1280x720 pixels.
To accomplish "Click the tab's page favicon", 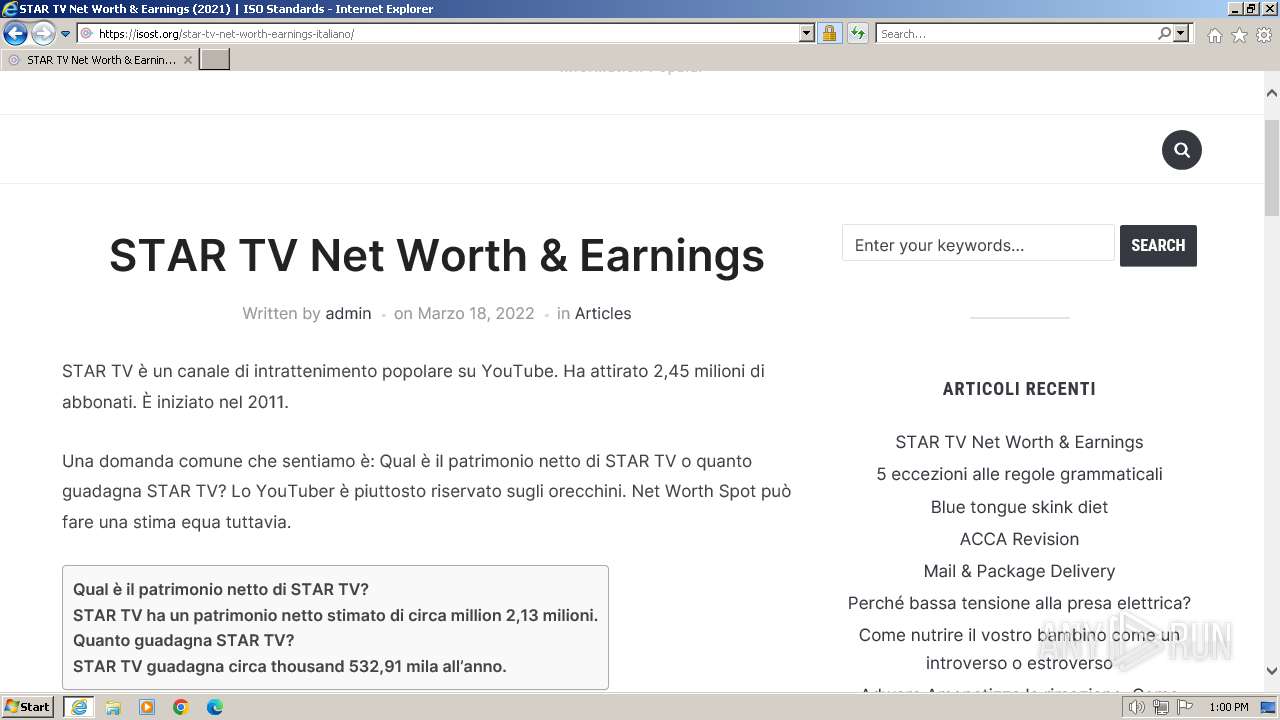I will click(14, 60).
